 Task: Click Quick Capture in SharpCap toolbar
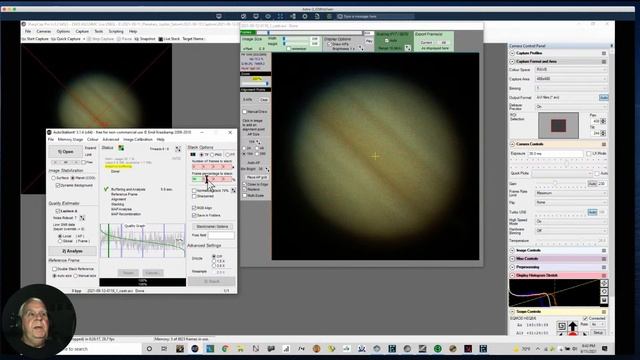coord(66,39)
